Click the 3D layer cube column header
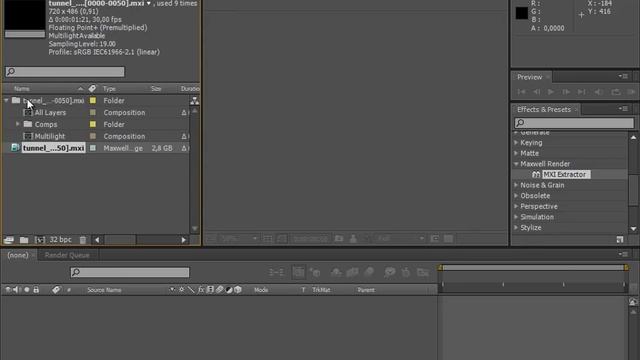640x360 pixels. (x=238, y=289)
